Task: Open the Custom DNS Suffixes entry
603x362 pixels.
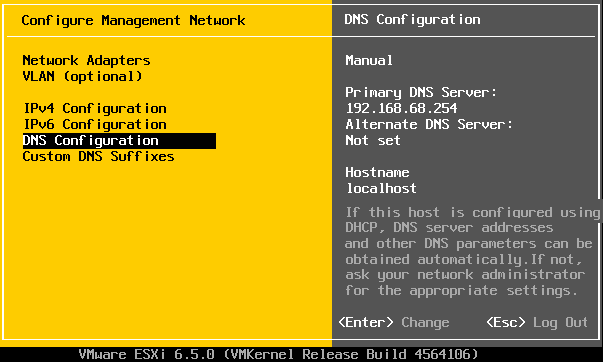Action: 98,157
